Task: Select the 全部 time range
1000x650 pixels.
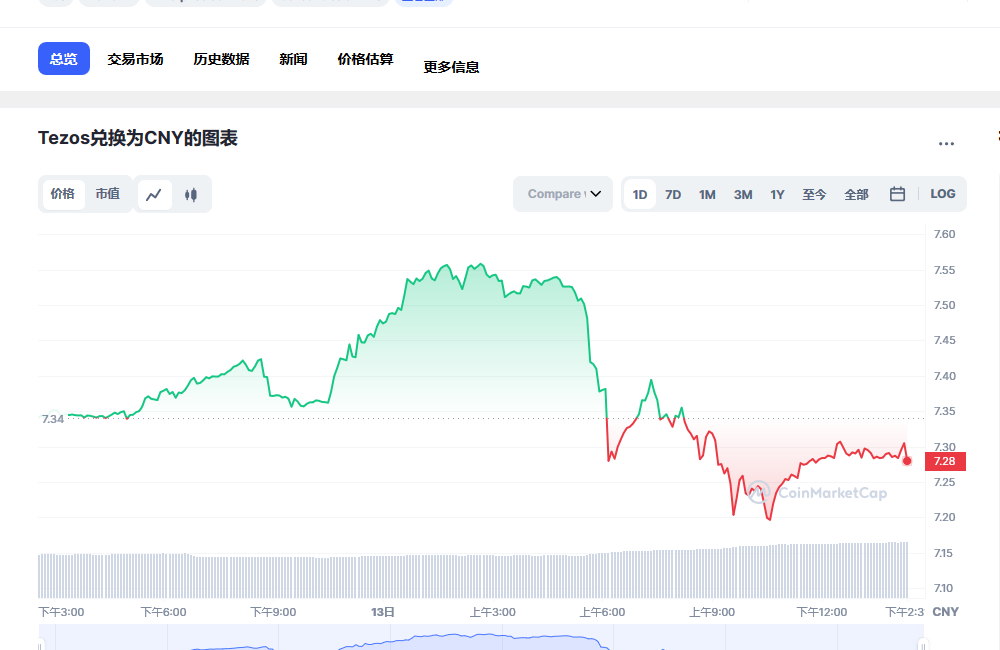Action: 857,195
